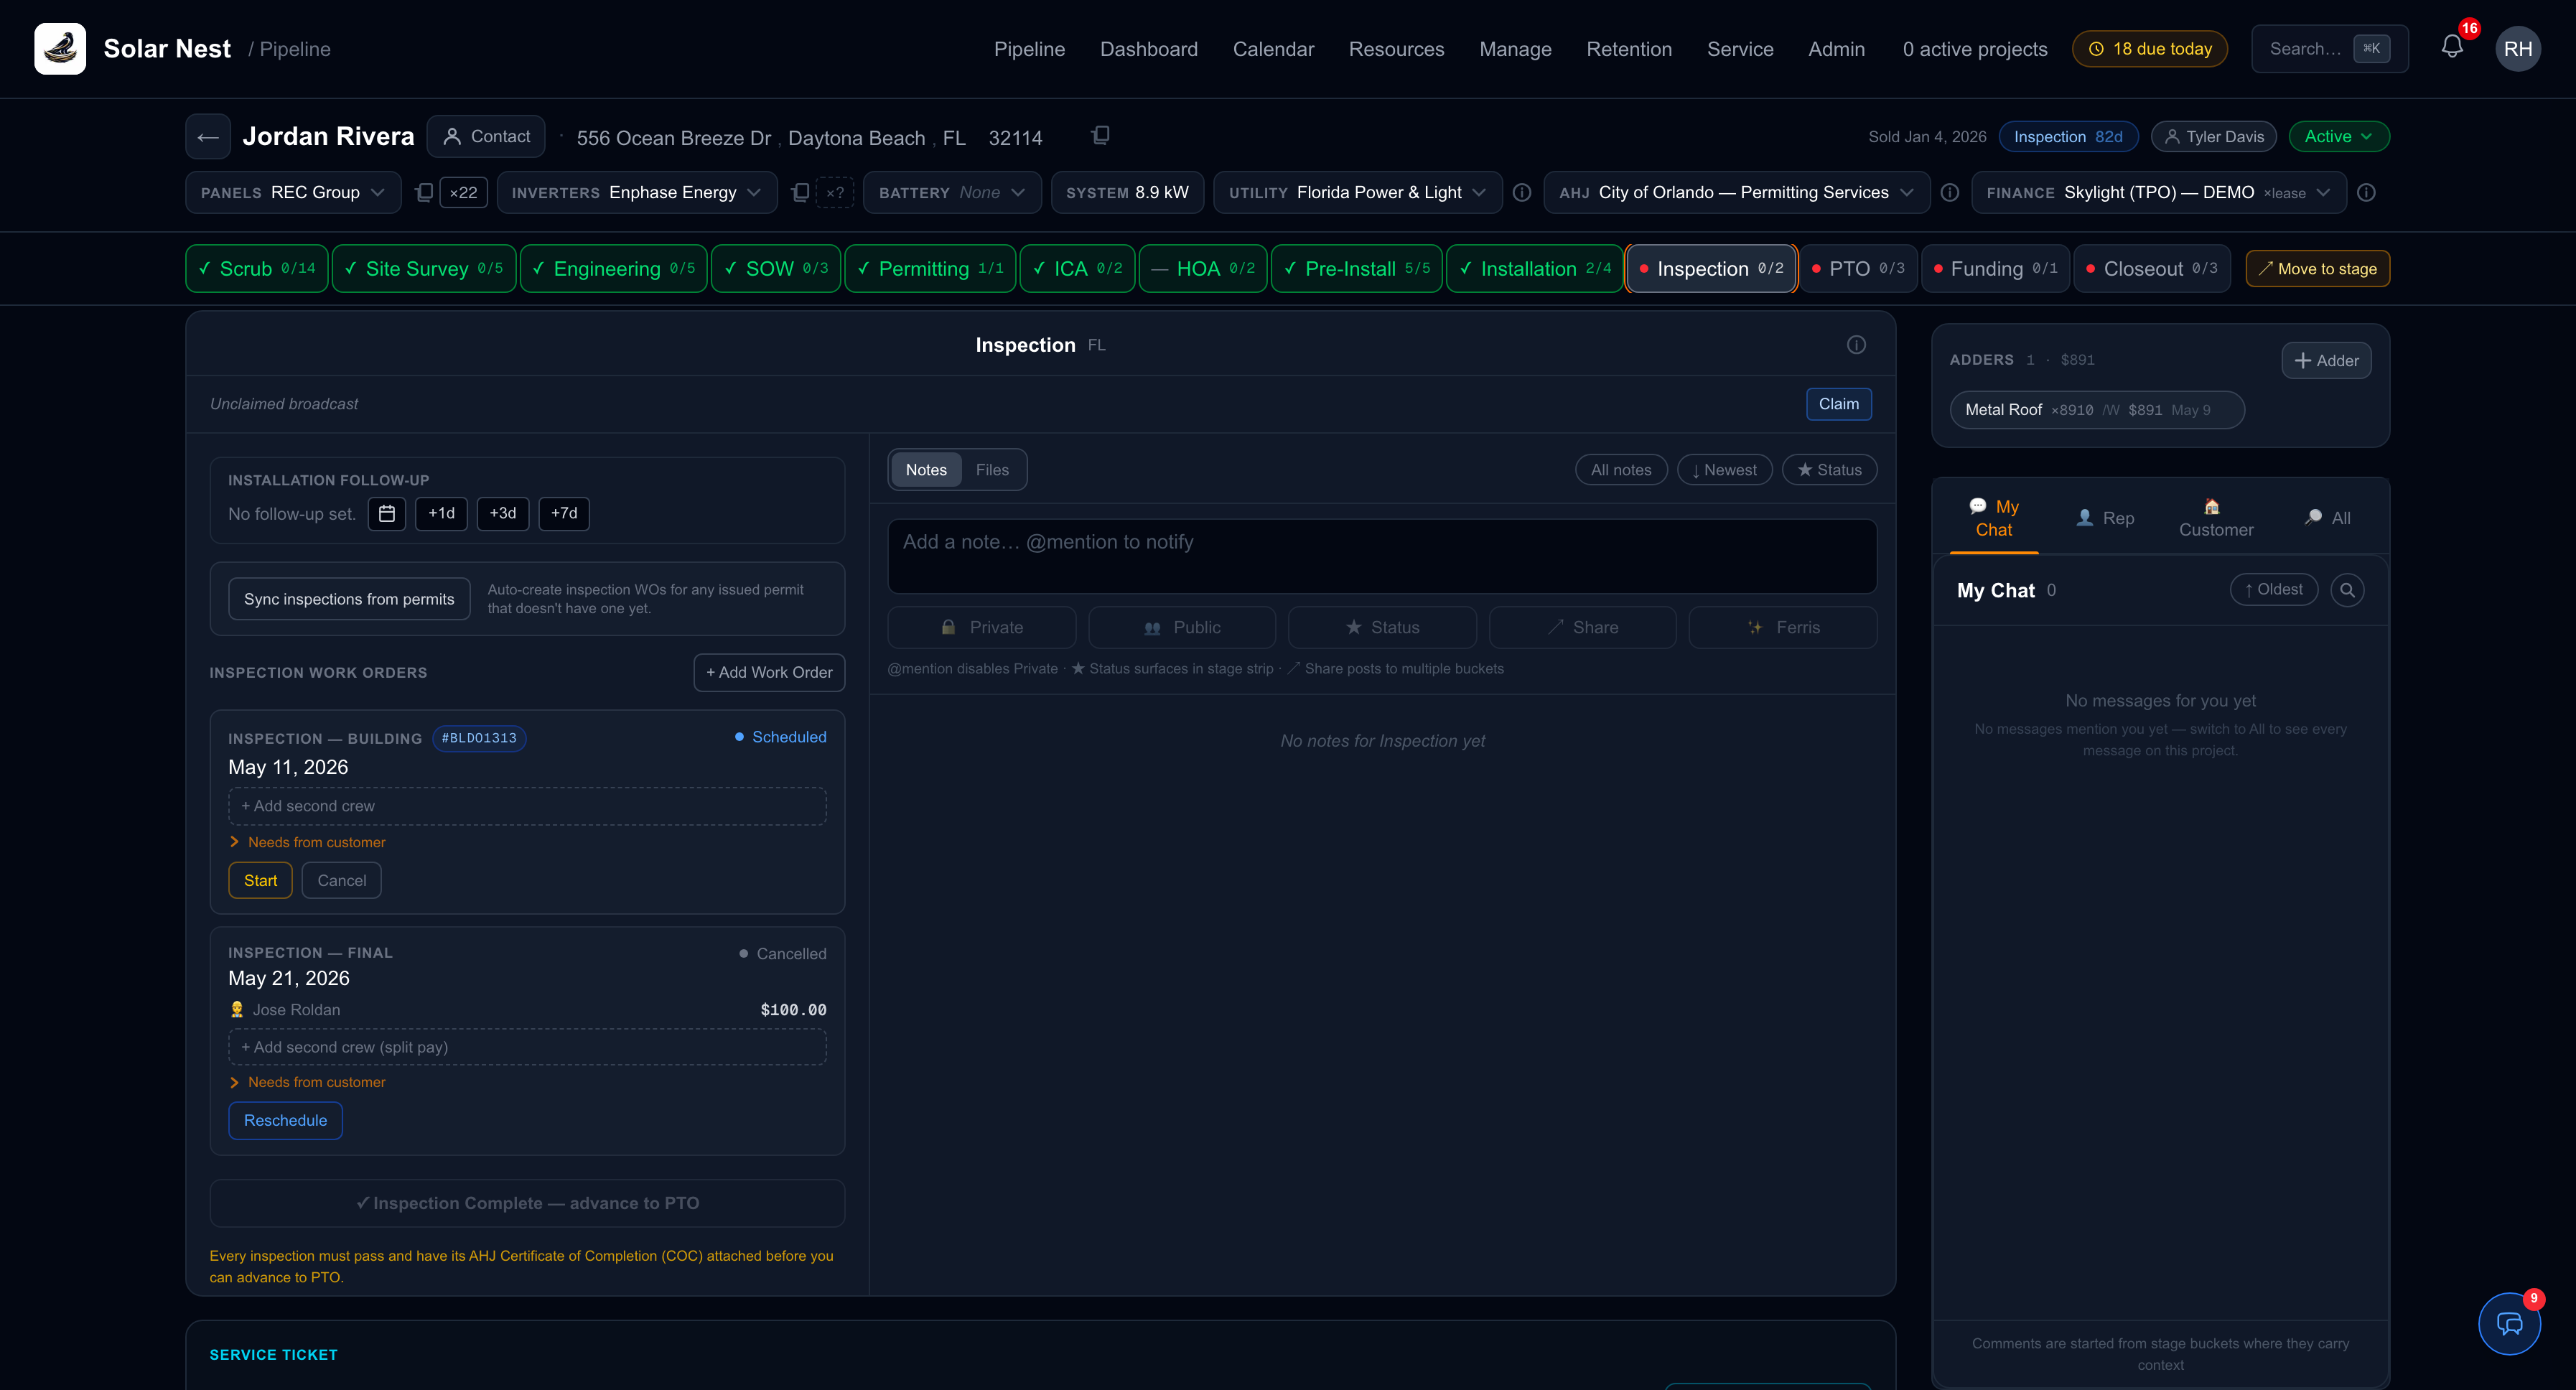Viewport: 2576px width, 1390px height.
Task: Click the Add Adder button
Action: click(x=2326, y=360)
